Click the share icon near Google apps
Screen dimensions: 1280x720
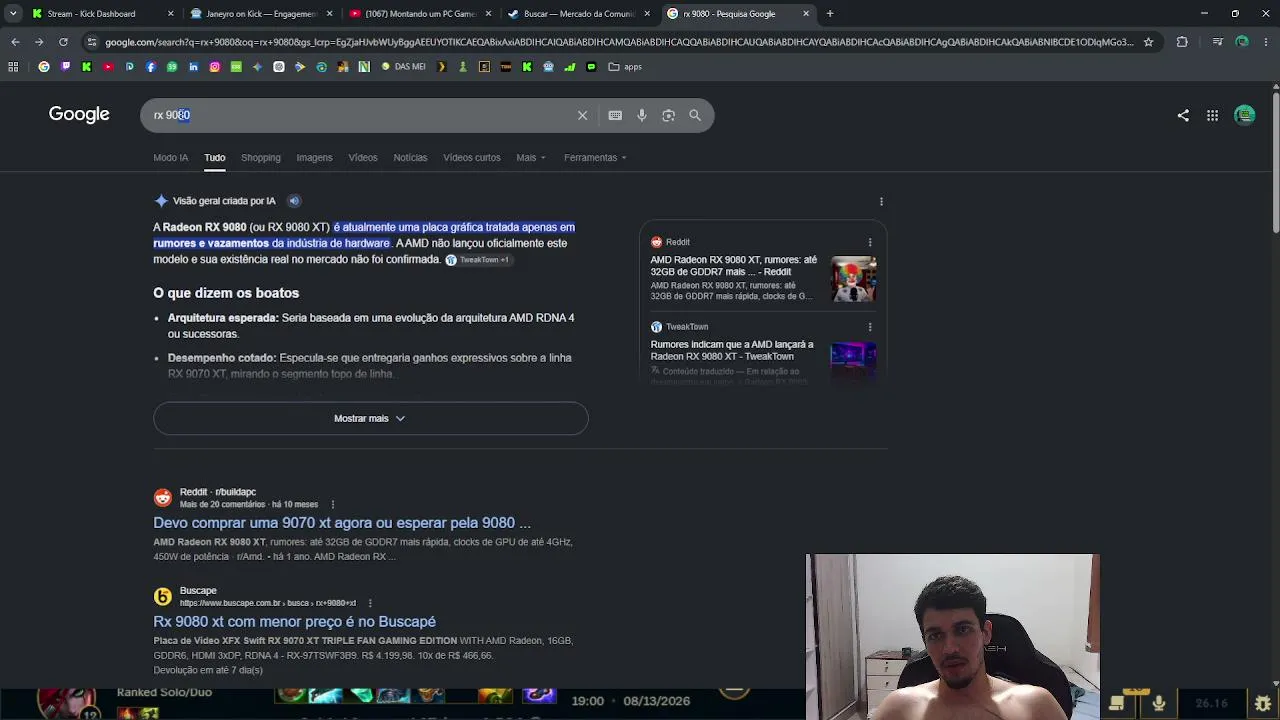(1183, 115)
